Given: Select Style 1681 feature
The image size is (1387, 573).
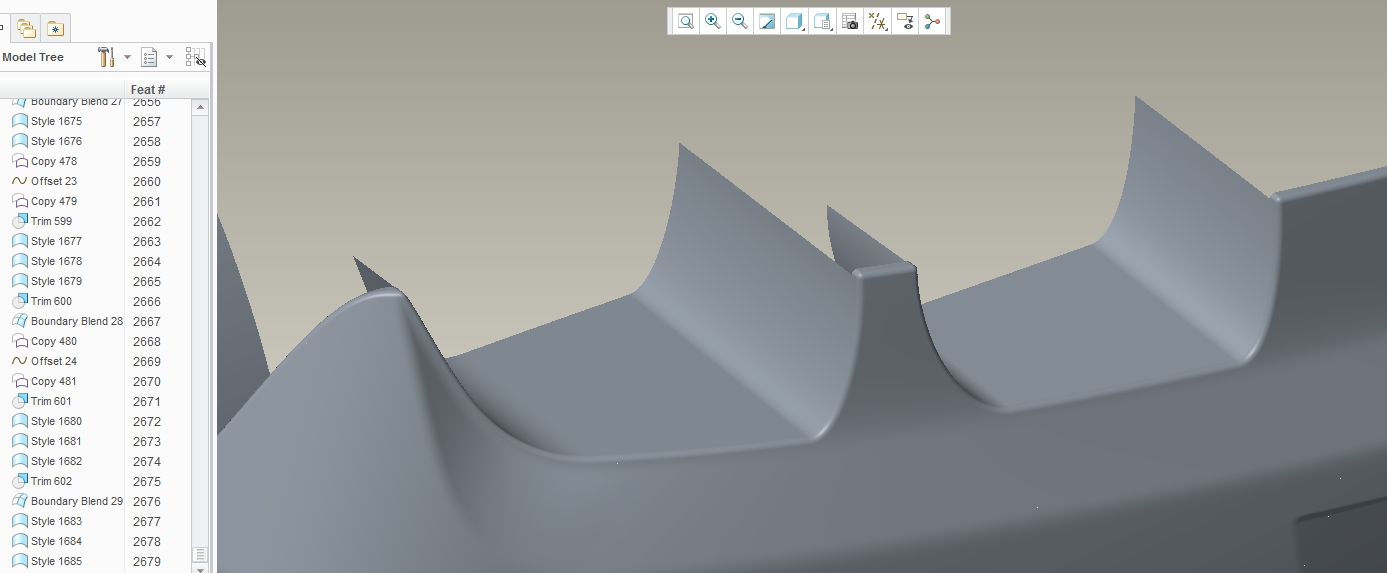Looking at the screenshot, I should (56, 441).
